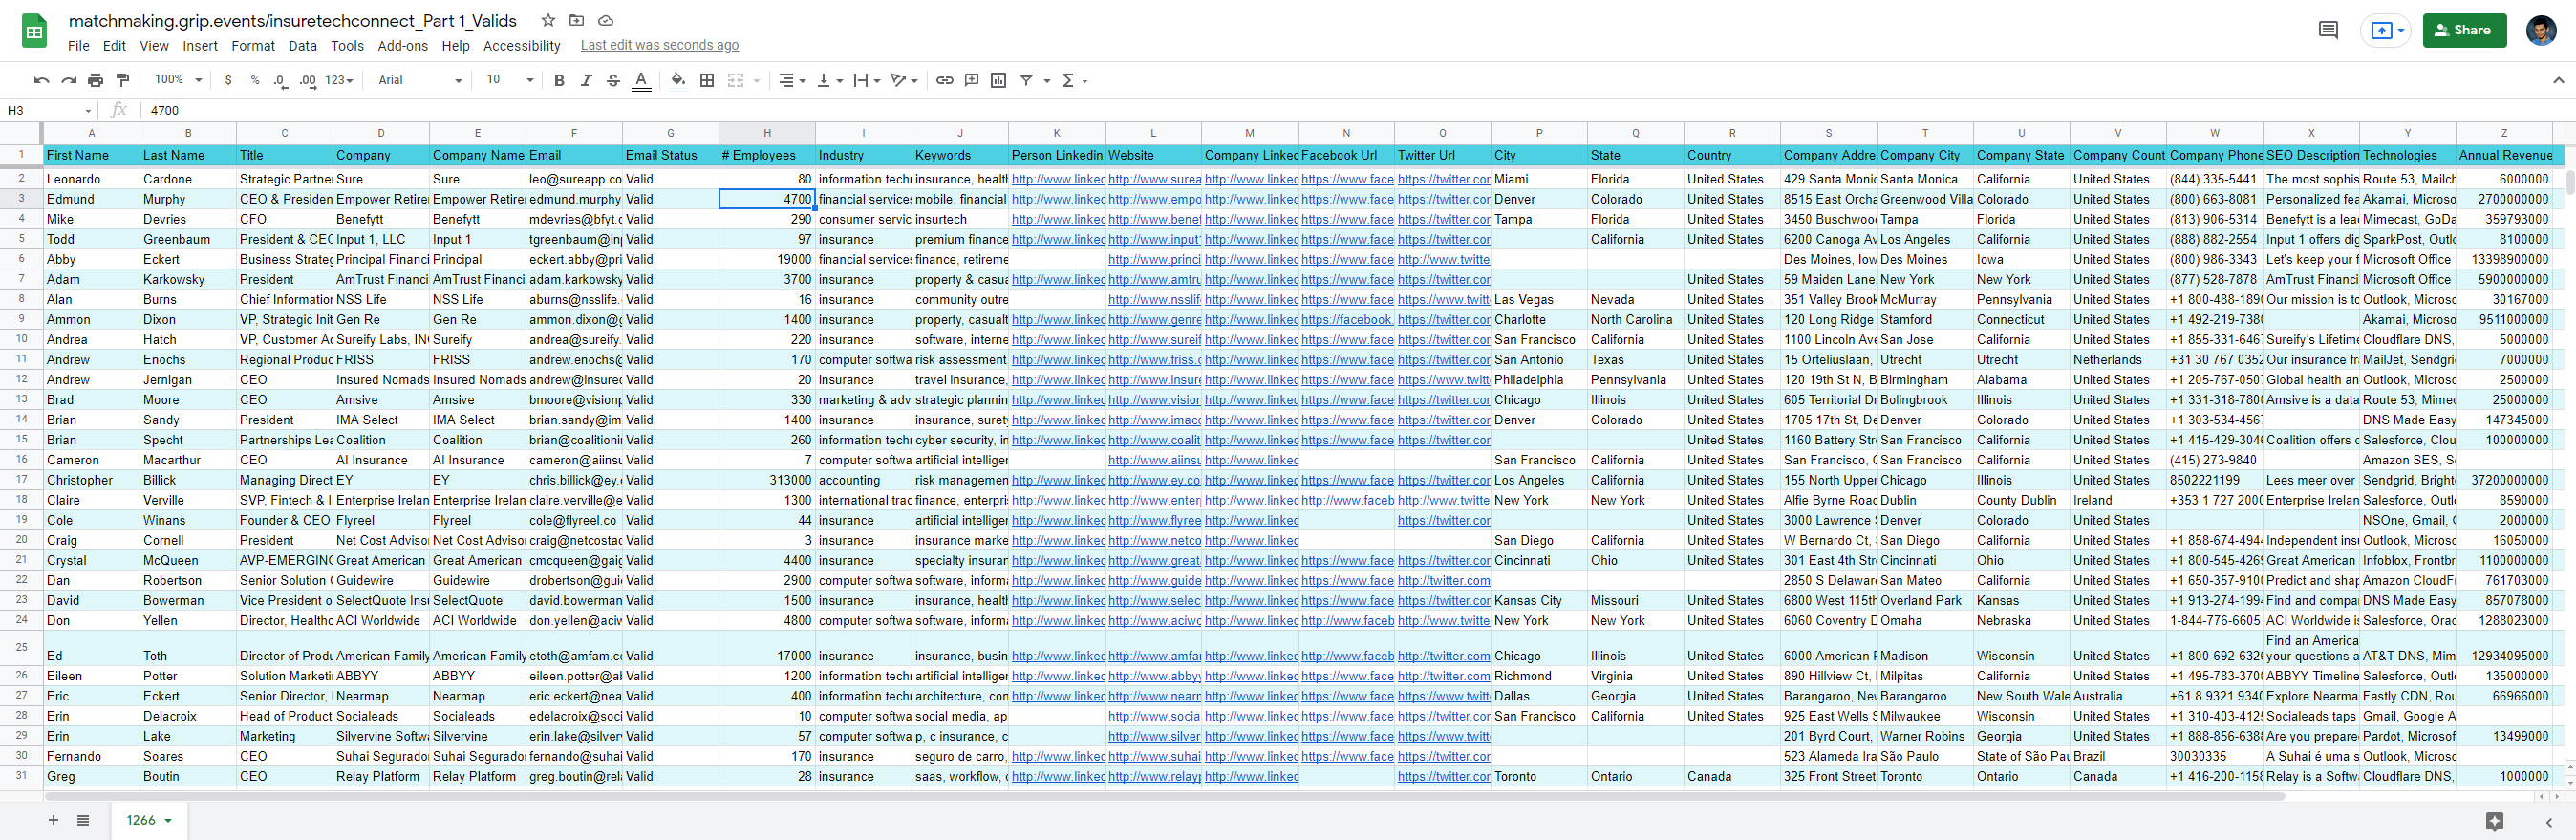Open Greg Boutin's Twitter link
The image size is (2576, 840).
click(x=1443, y=776)
